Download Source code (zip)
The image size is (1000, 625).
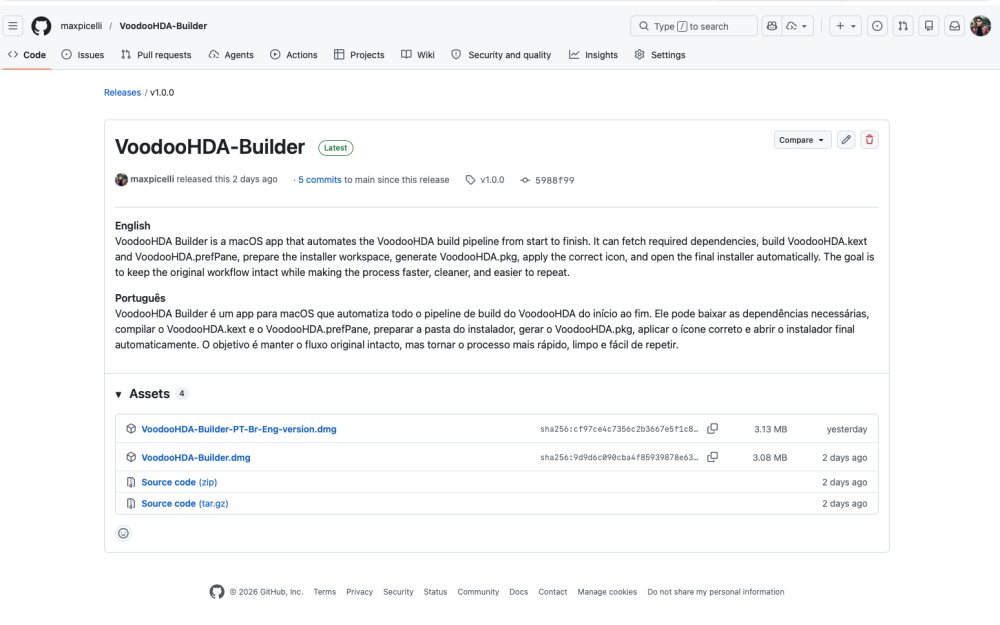tap(179, 482)
